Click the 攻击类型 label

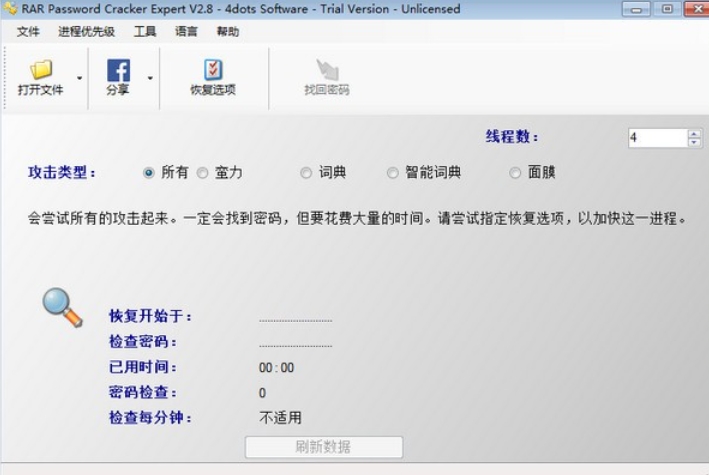[x=61, y=172]
